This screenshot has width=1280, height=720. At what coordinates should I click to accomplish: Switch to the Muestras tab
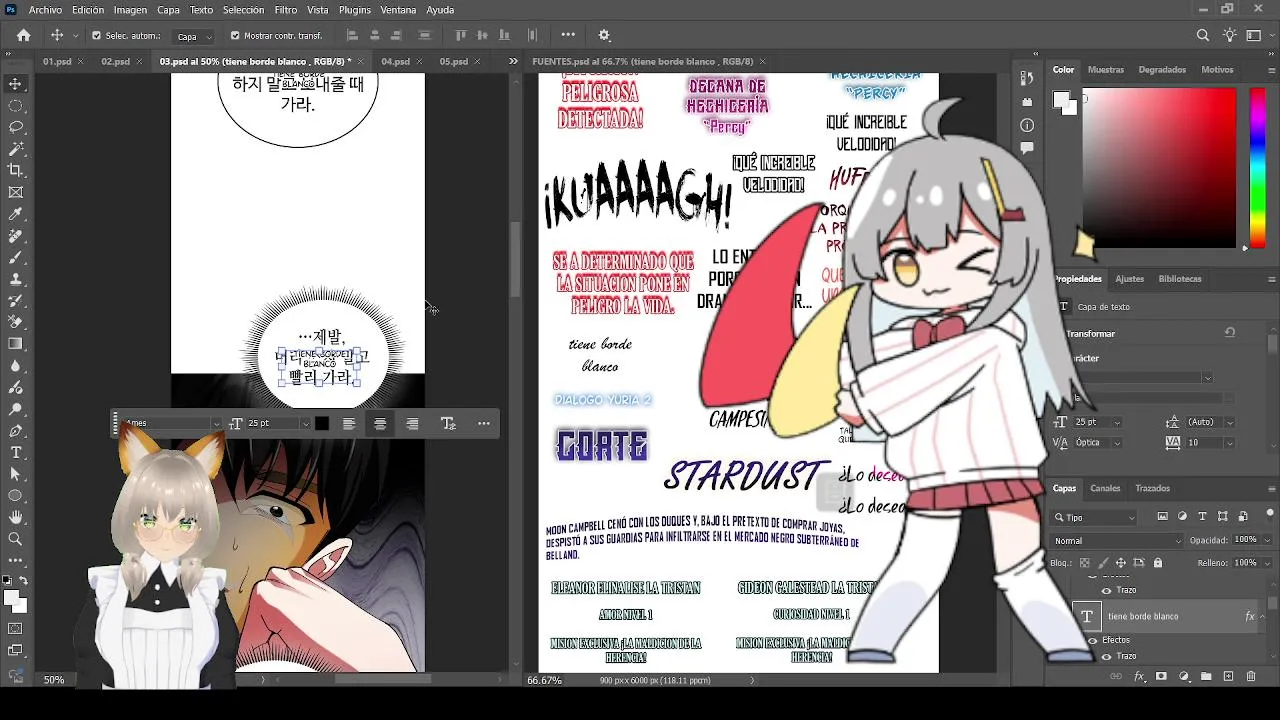point(1106,70)
